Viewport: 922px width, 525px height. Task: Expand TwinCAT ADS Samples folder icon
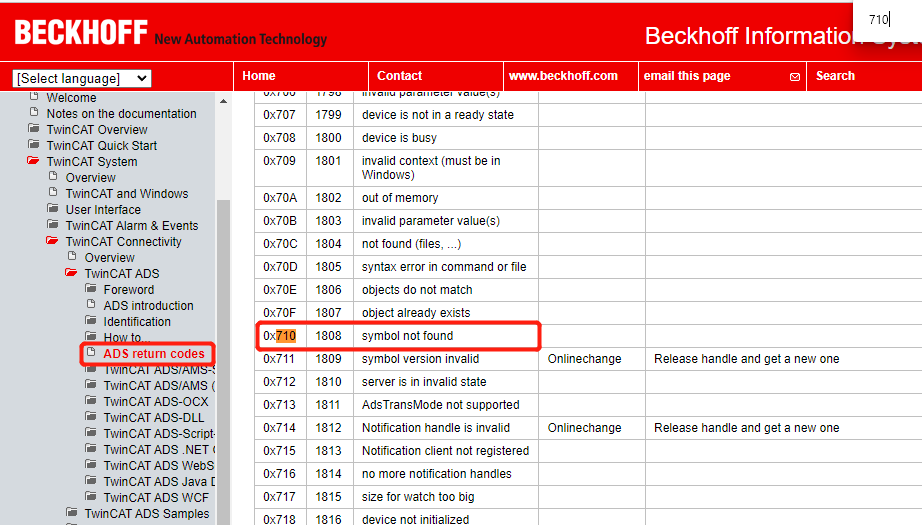72,511
